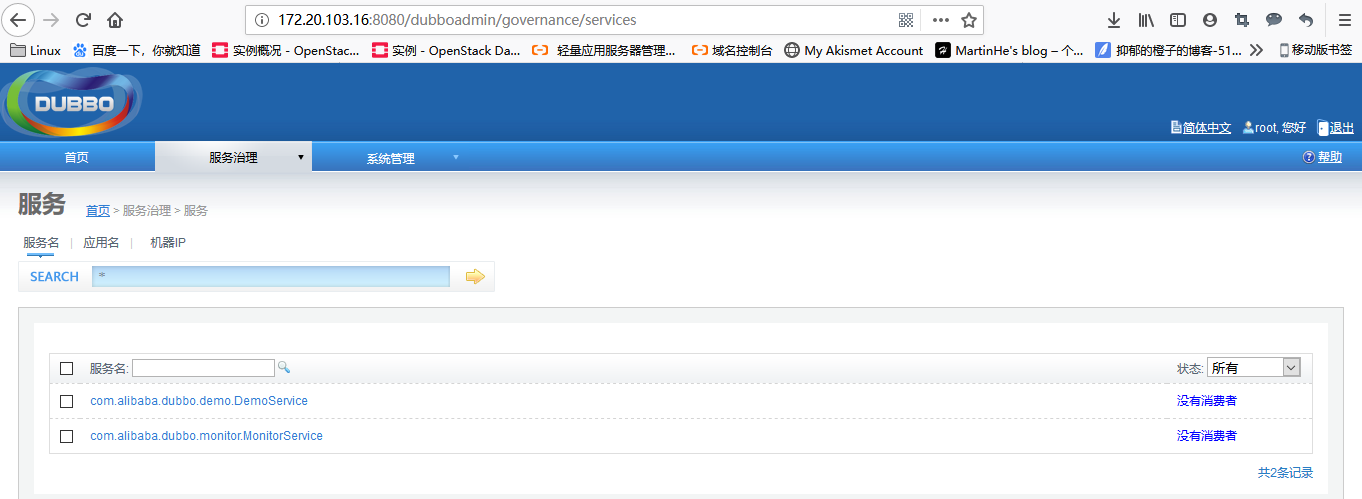Click the Dubbo logo
This screenshot has height=499, width=1362.
click(x=74, y=103)
